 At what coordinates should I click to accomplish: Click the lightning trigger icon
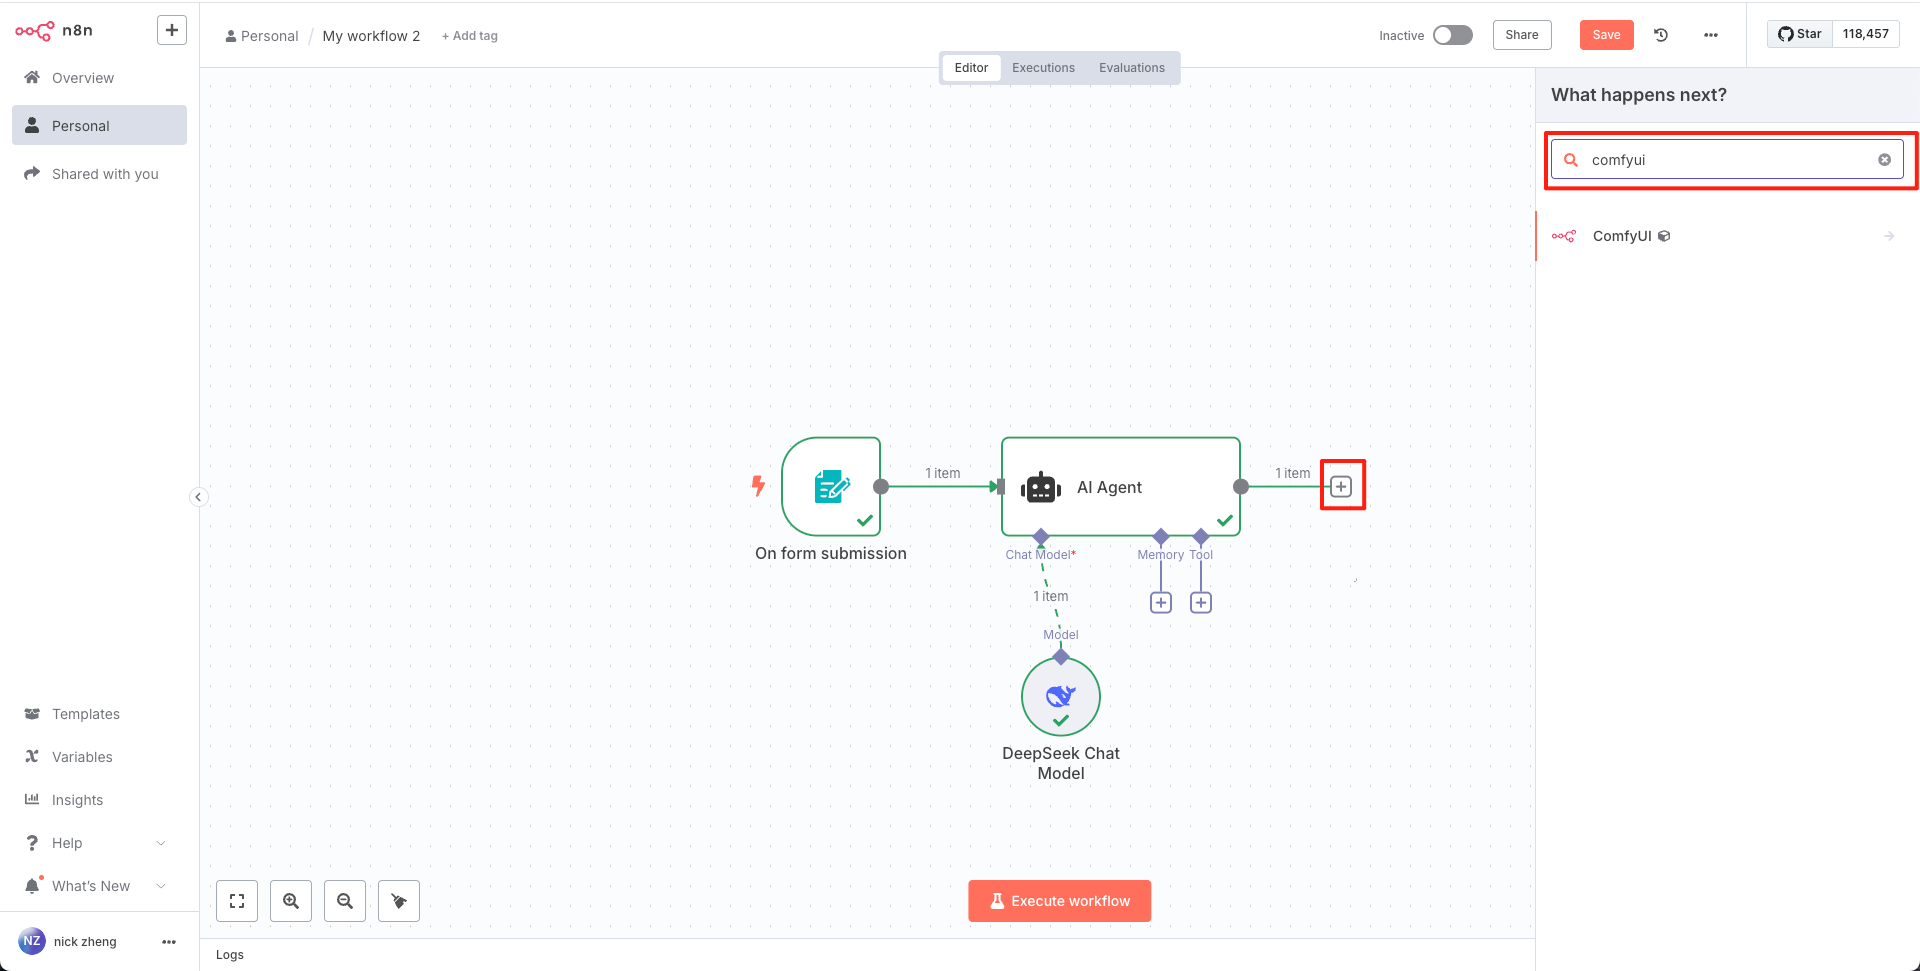click(x=758, y=486)
